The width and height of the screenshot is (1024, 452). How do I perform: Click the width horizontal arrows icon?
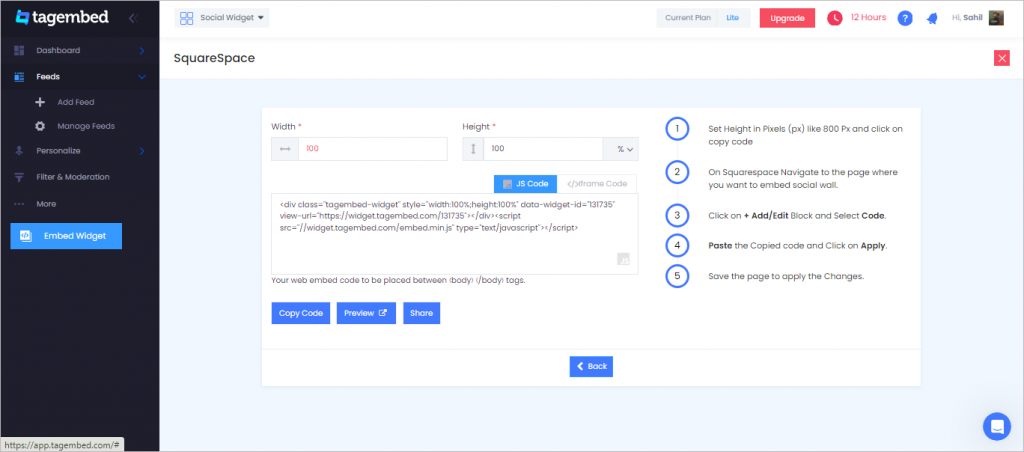pos(285,149)
